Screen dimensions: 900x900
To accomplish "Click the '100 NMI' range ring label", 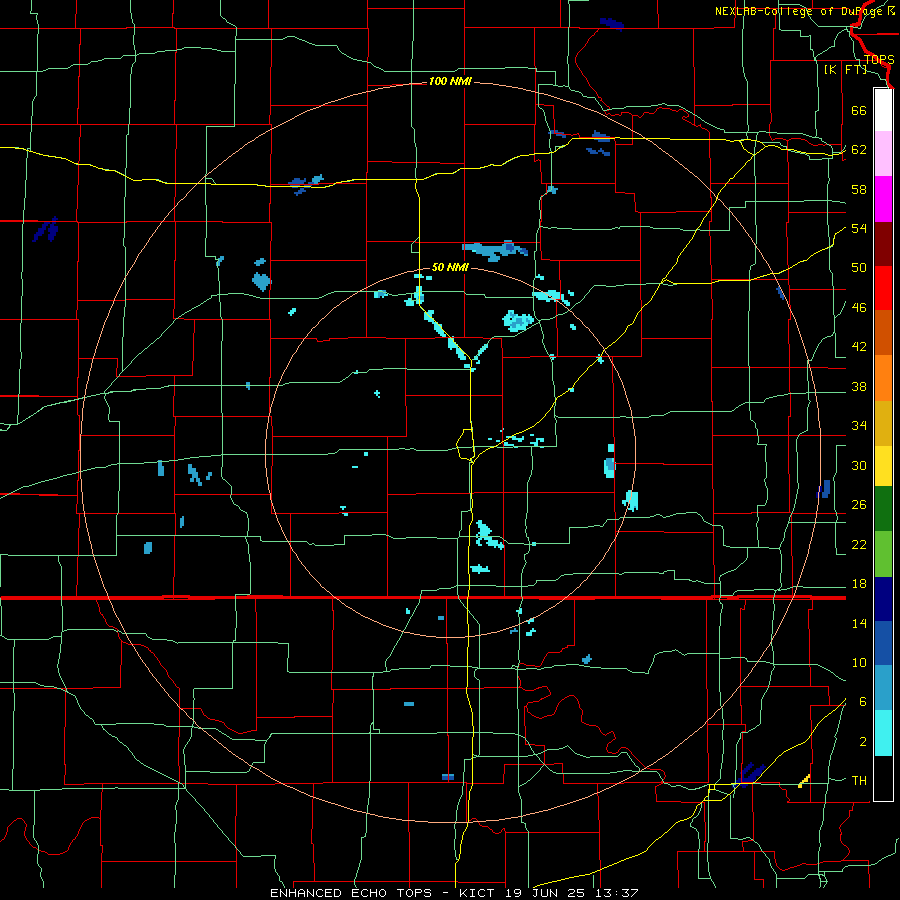I will (x=450, y=82).
